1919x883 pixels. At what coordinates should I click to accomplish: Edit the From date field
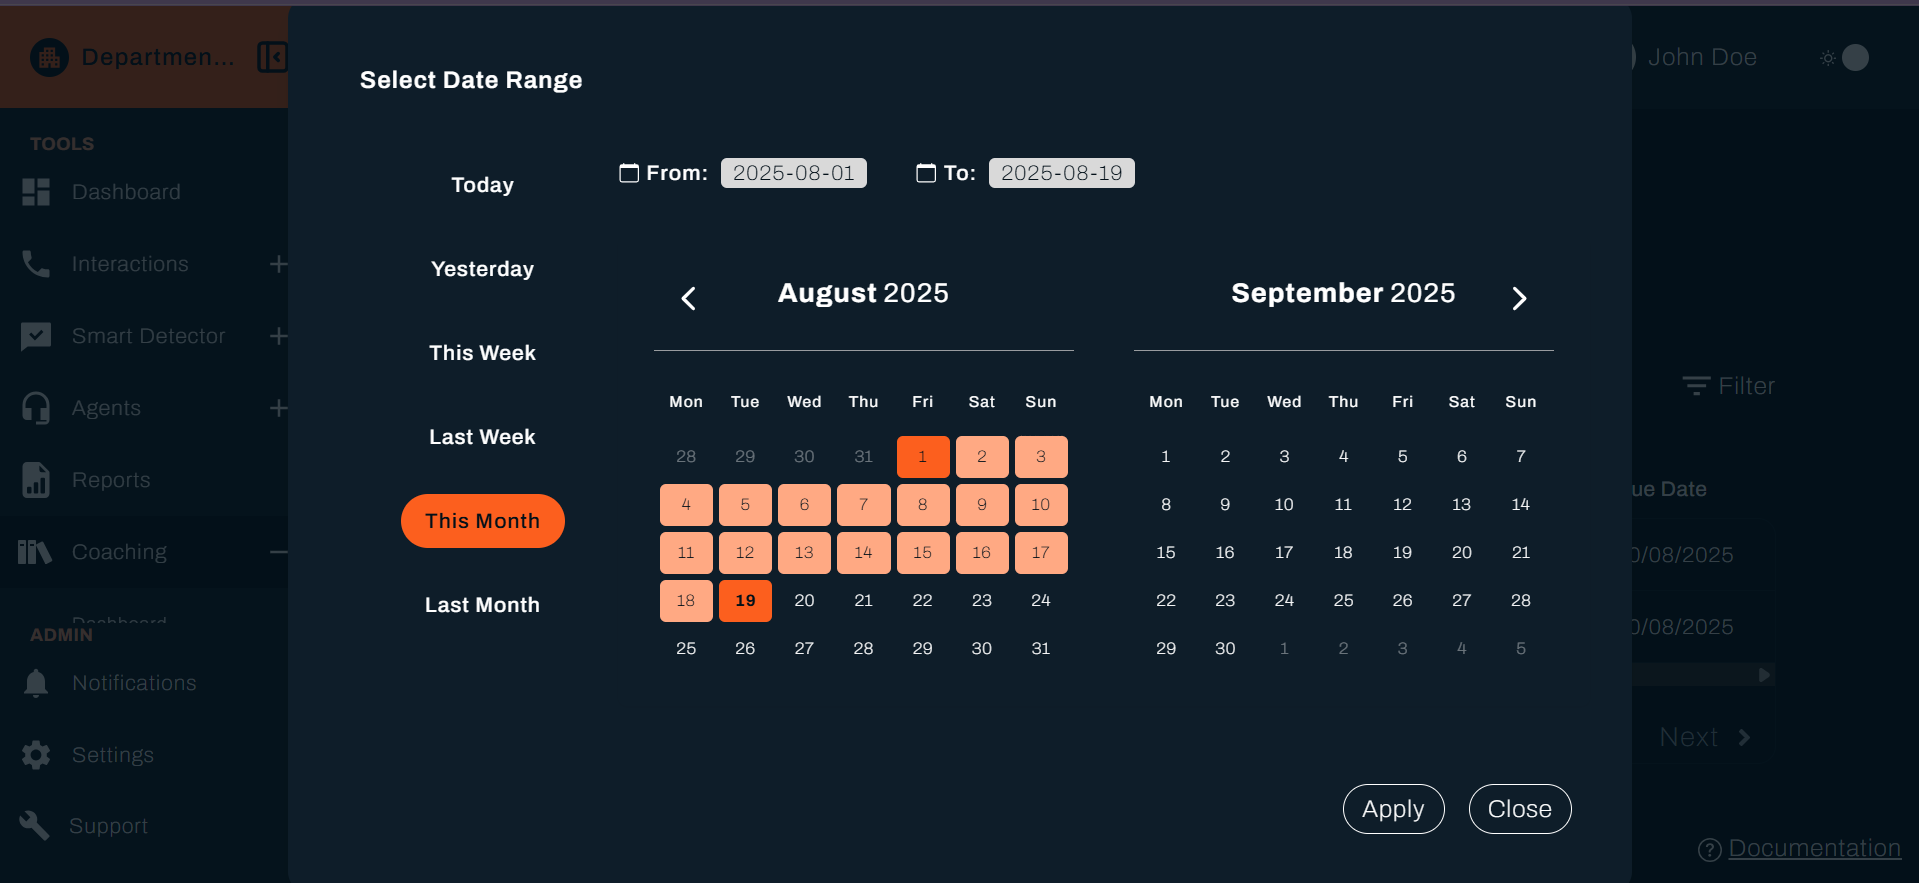click(x=794, y=173)
